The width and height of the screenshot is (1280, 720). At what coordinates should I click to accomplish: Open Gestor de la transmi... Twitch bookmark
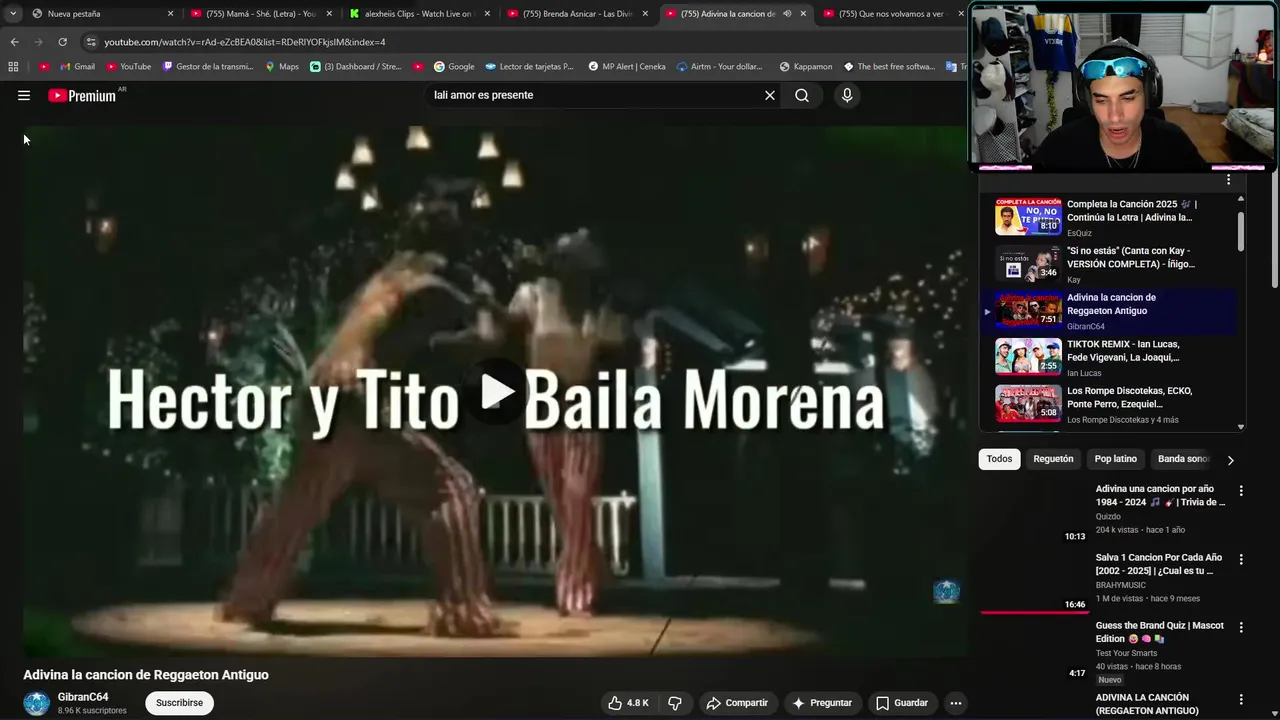coord(208,67)
